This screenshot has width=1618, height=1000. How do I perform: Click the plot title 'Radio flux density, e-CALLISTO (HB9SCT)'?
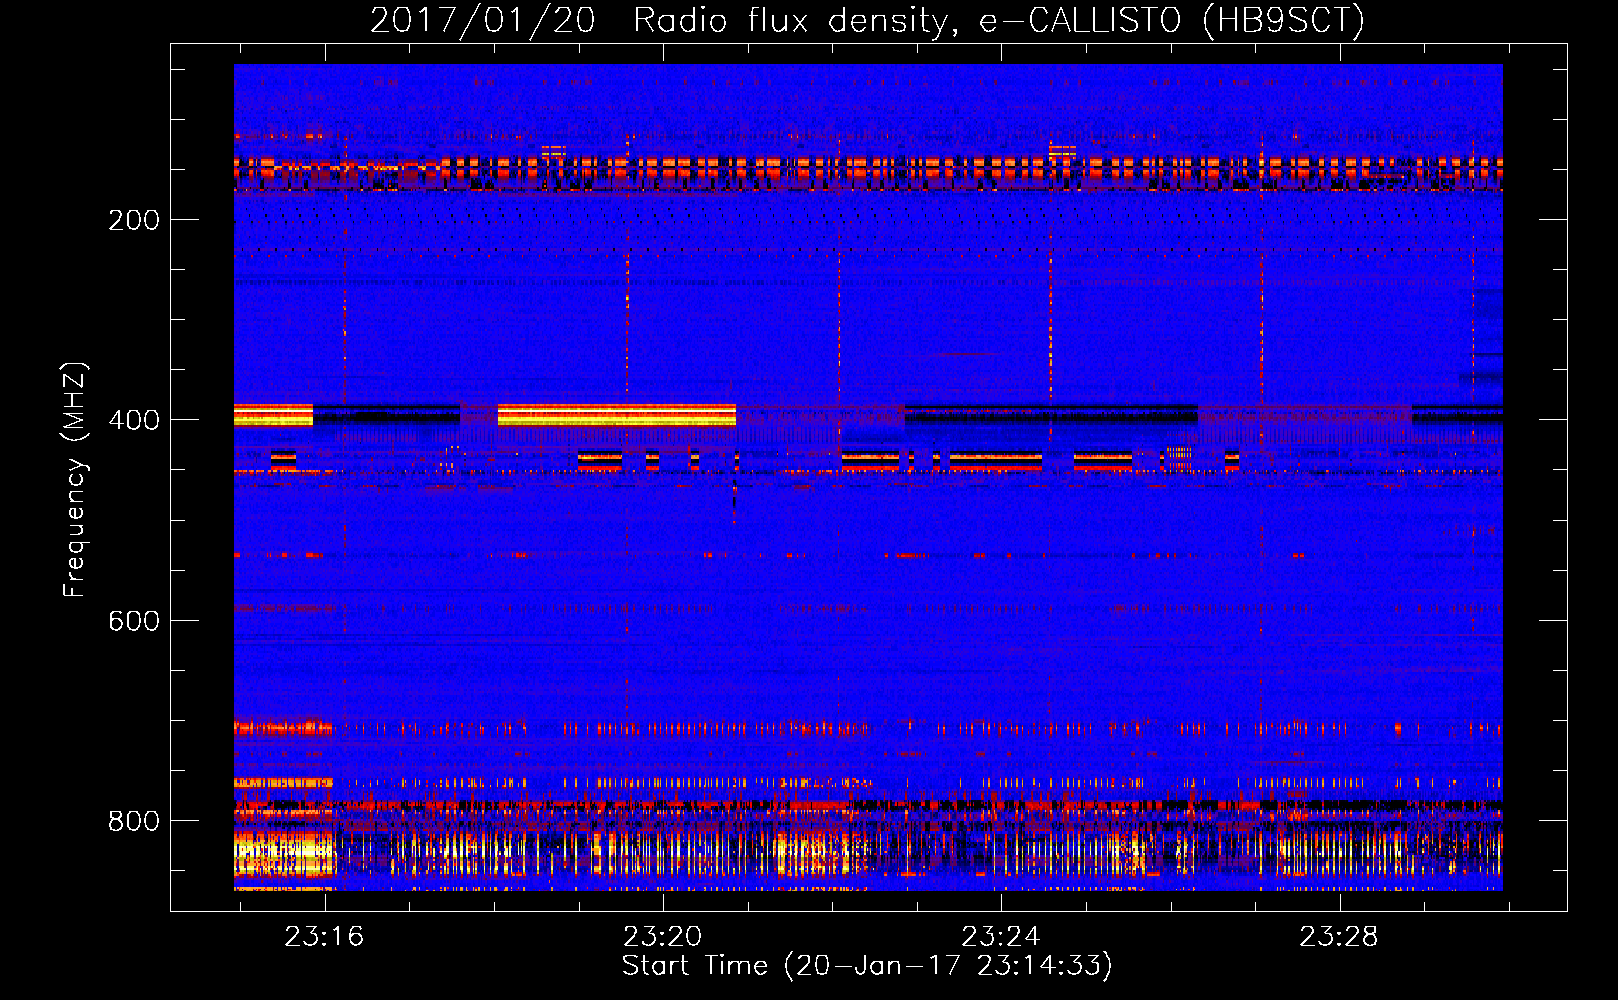[998, 20]
